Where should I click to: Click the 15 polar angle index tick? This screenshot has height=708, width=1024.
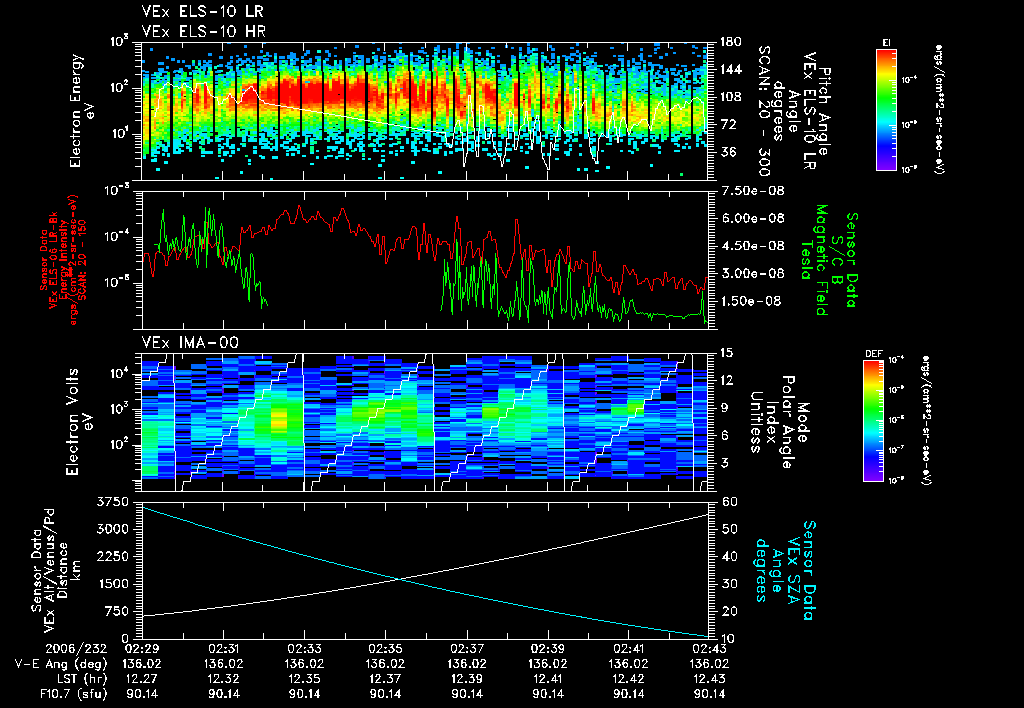click(x=726, y=353)
